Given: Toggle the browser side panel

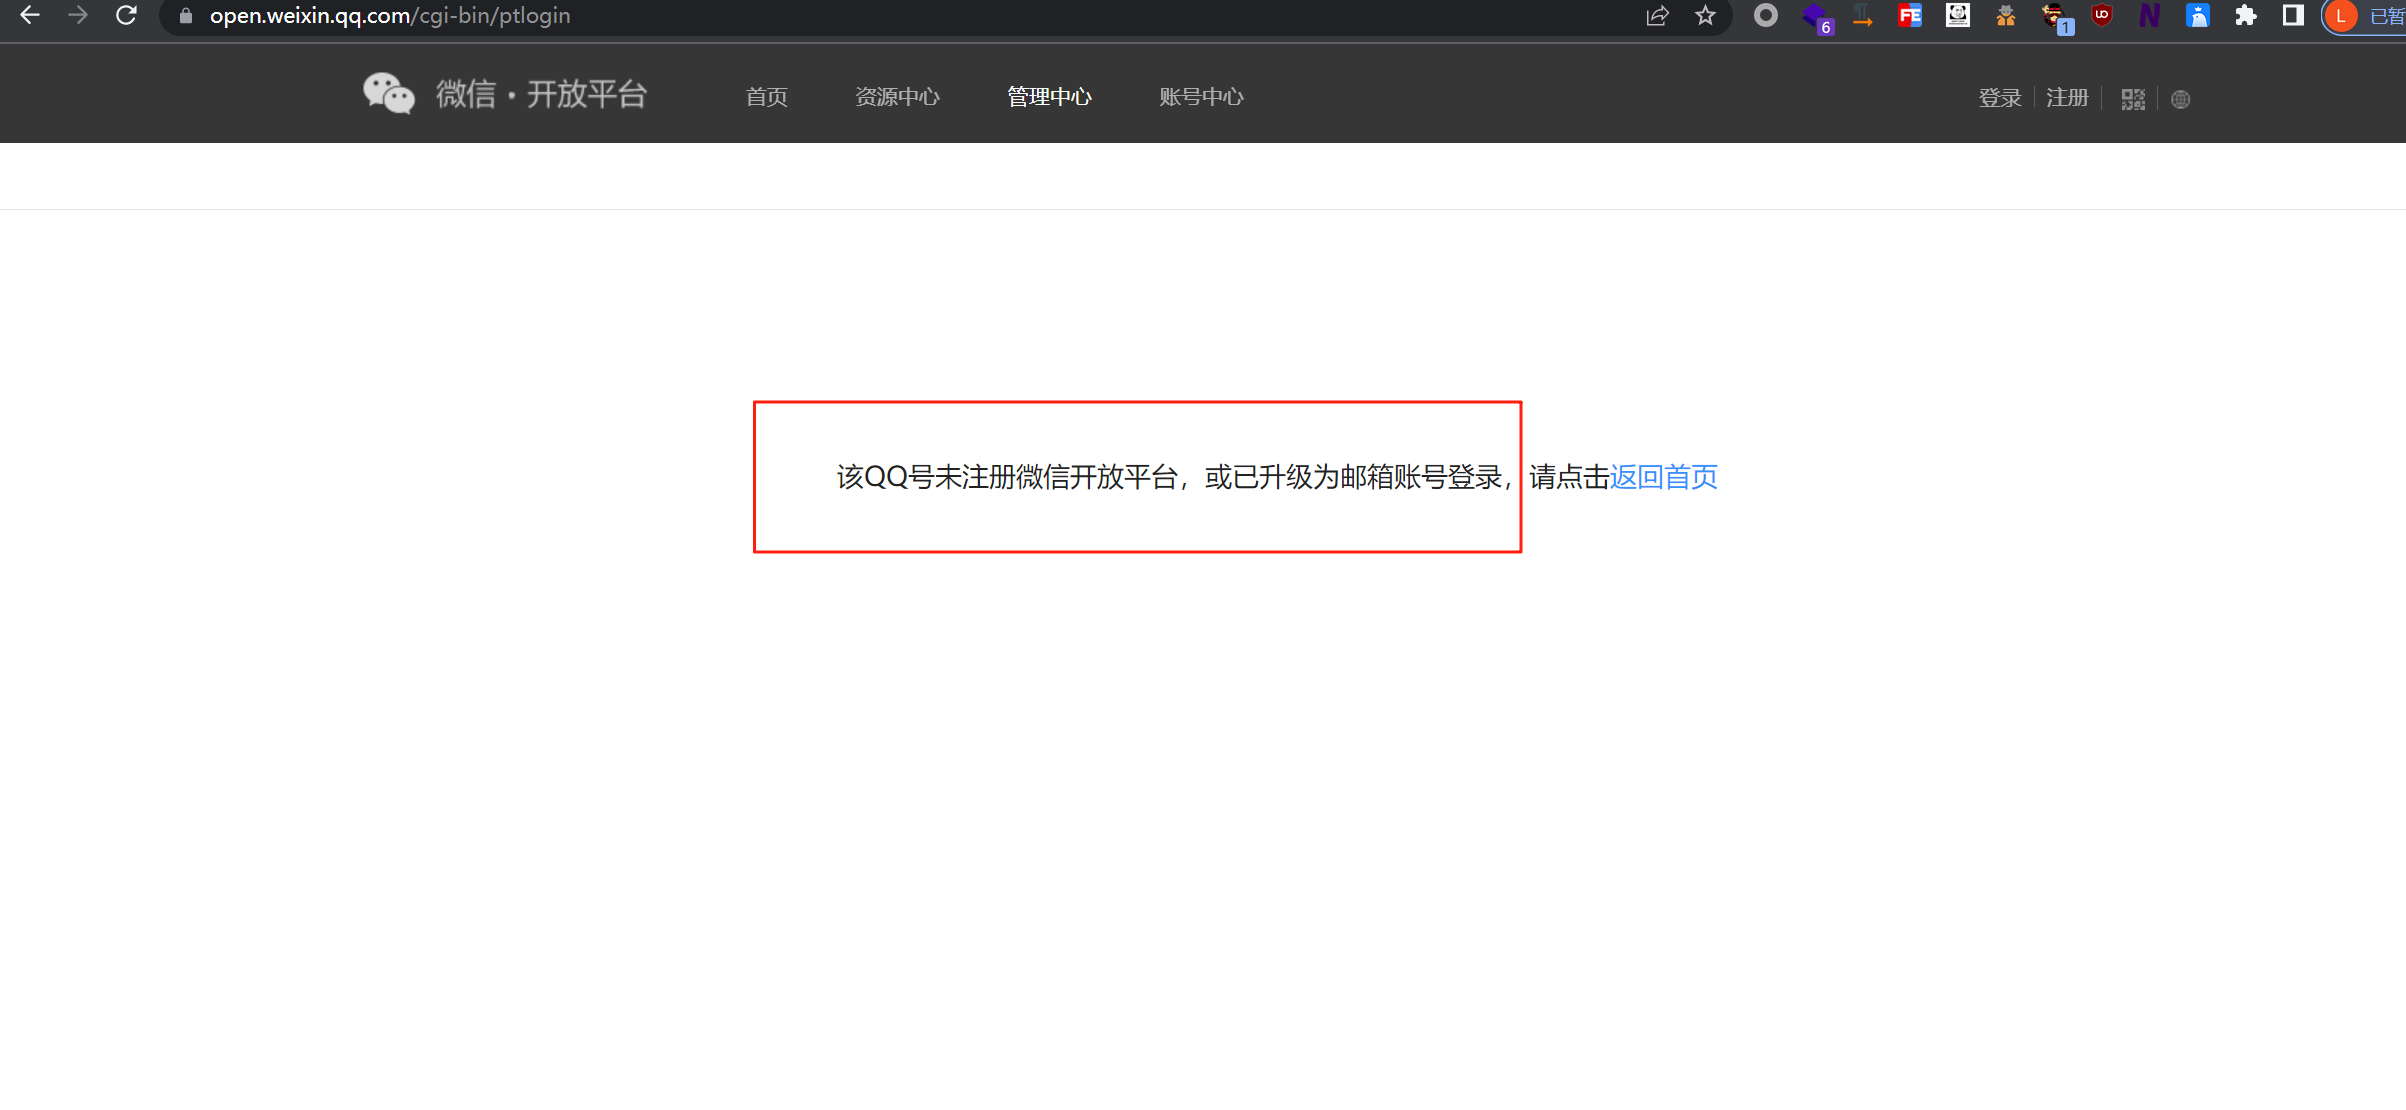Looking at the screenshot, I should pyautogui.click(x=2293, y=16).
